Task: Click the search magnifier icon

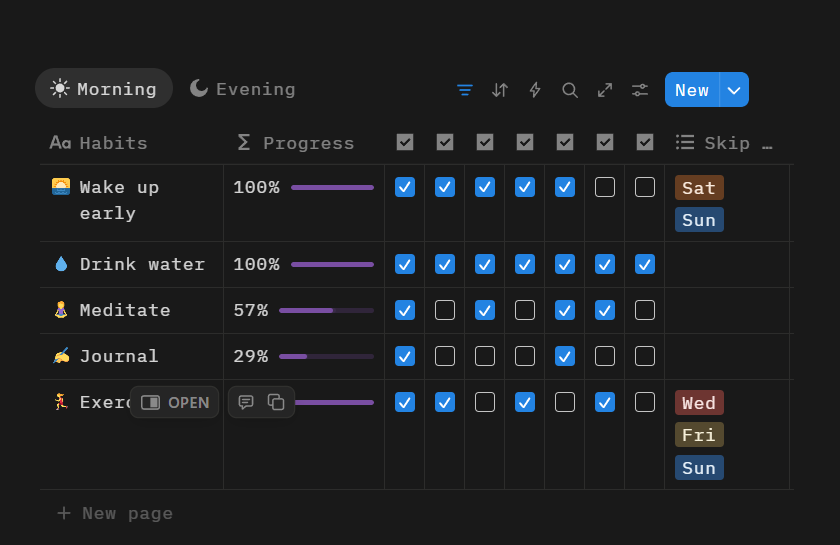Action: [570, 90]
